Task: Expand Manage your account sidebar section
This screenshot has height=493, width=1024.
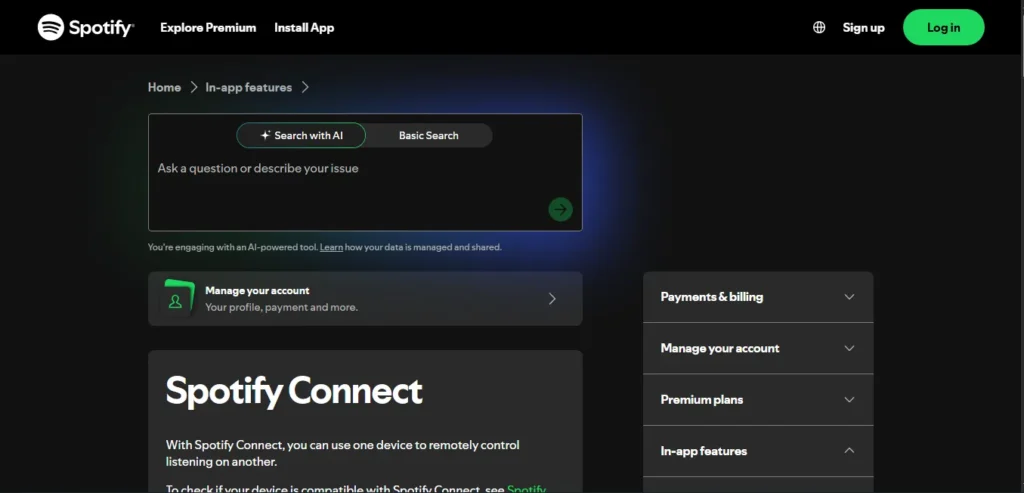Action: pos(758,348)
